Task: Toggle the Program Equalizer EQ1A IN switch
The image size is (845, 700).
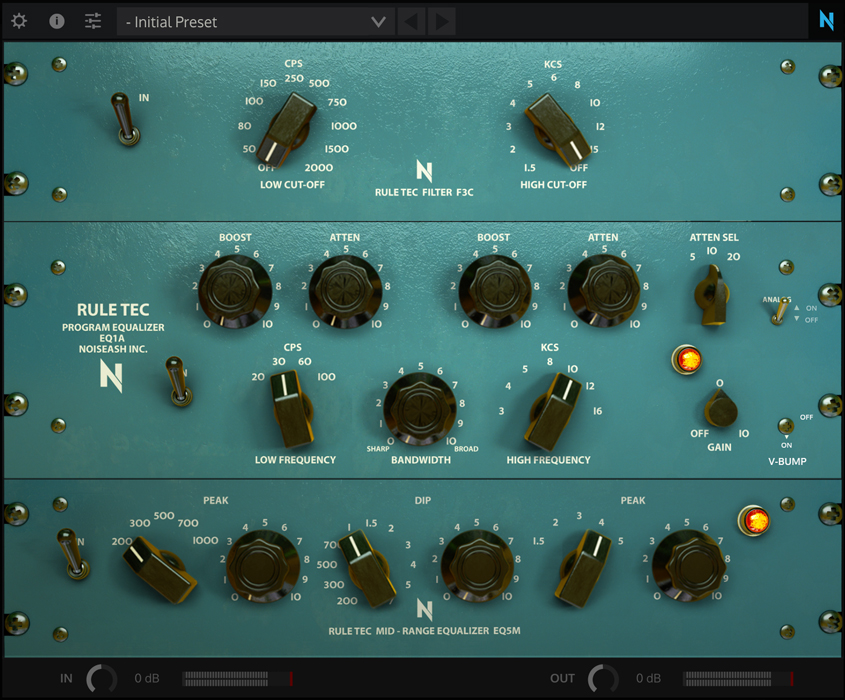Action: point(178,380)
